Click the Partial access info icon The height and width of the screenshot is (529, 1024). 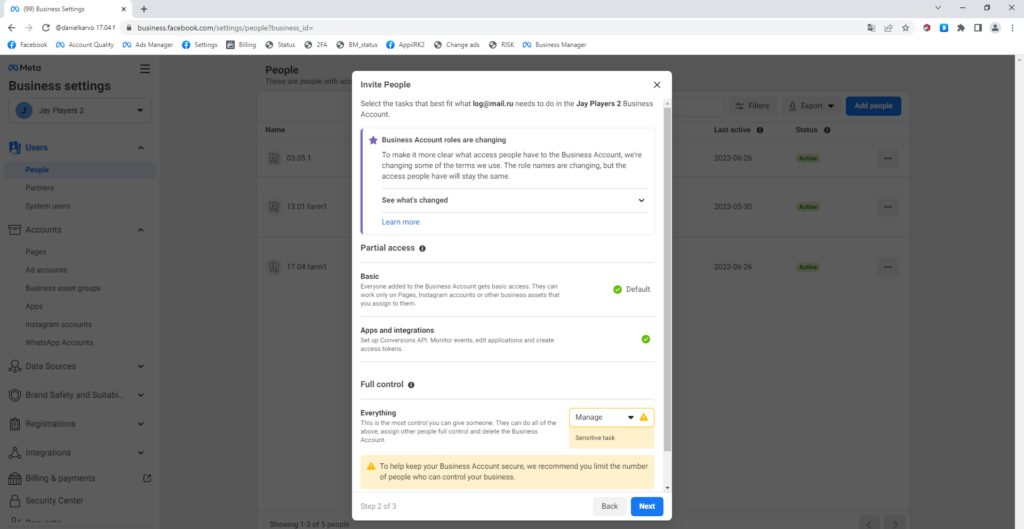pyautogui.click(x=422, y=248)
